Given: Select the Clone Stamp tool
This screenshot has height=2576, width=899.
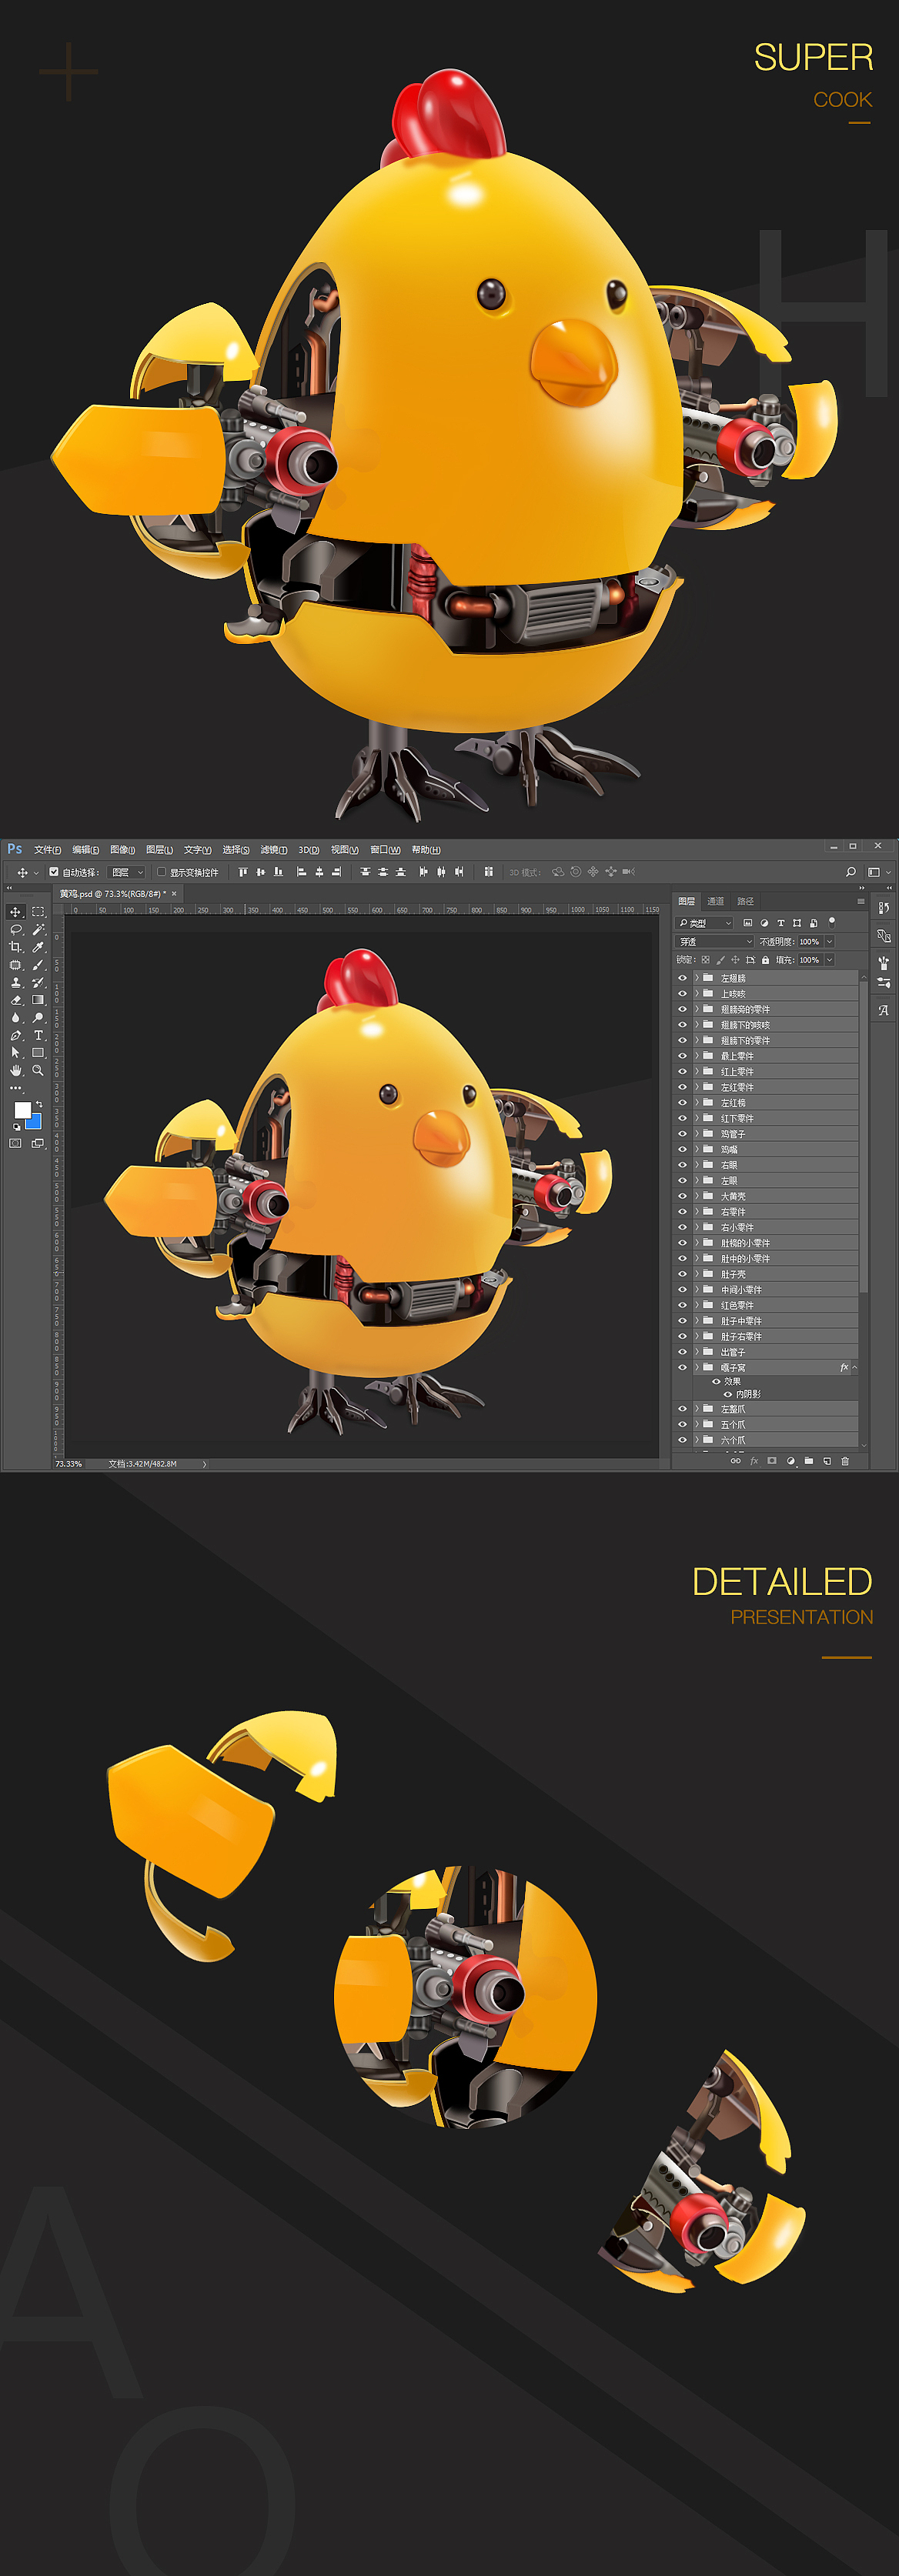Looking at the screenshot, I should [15, 982].
